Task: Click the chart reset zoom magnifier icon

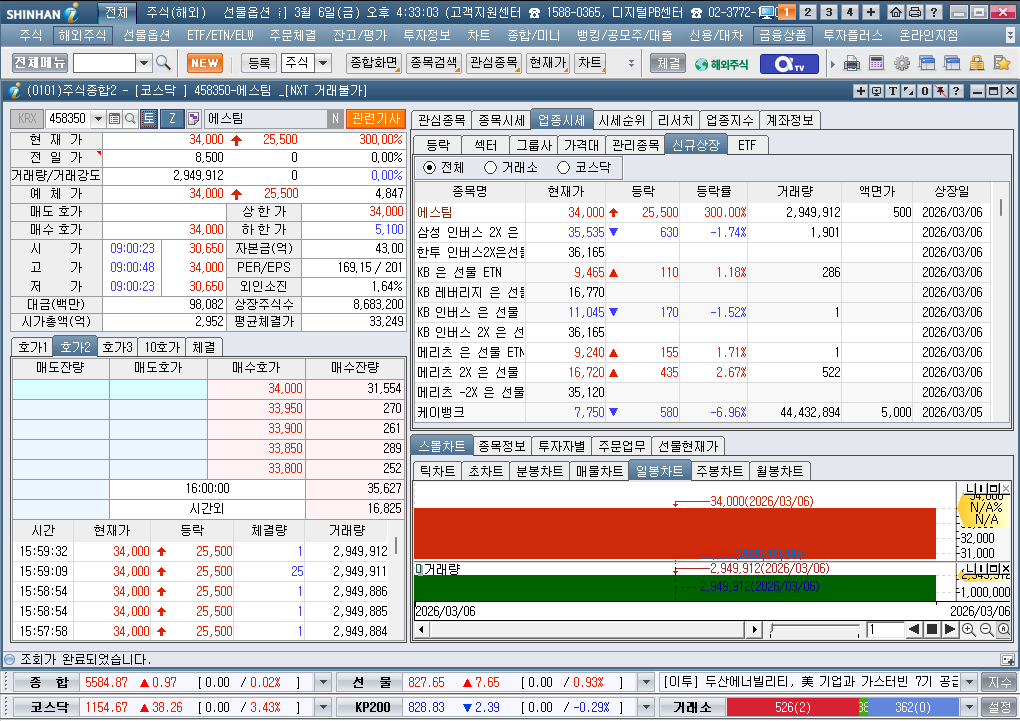Action: [x=1004, y=629]
